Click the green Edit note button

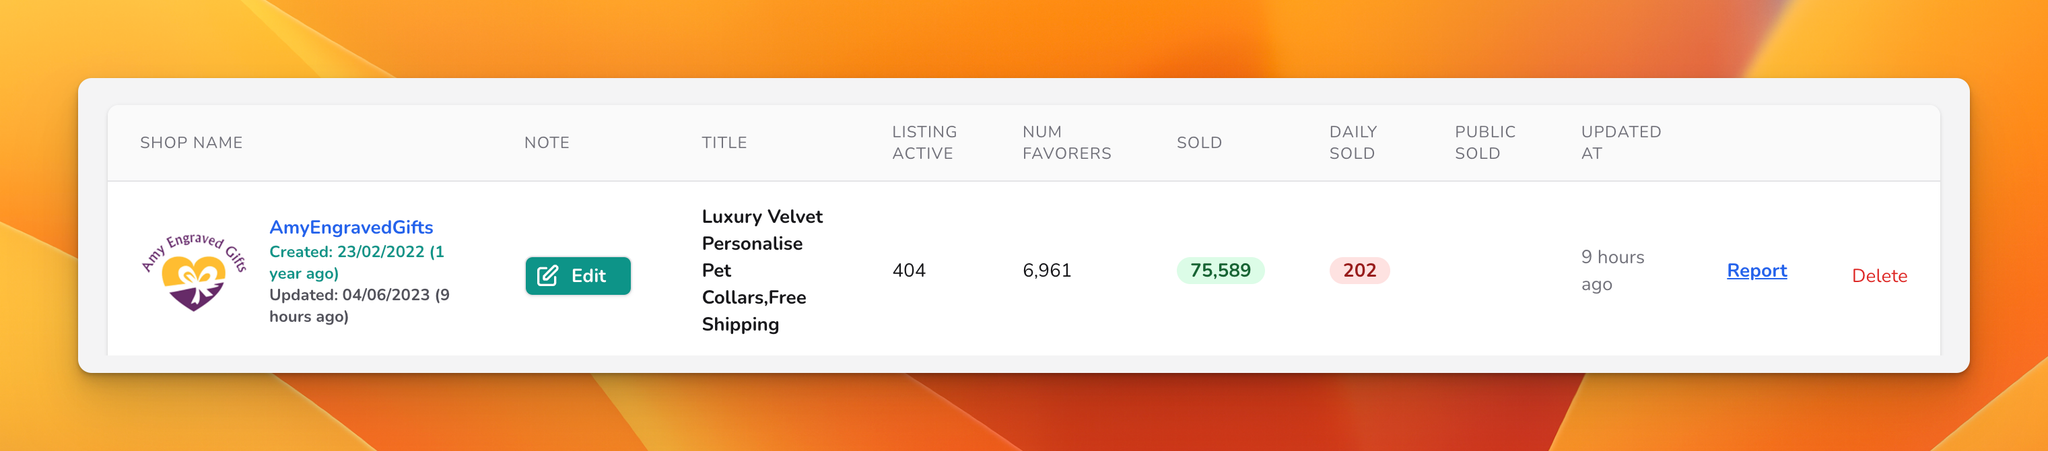pyautogui.click(x=578, y=276)
